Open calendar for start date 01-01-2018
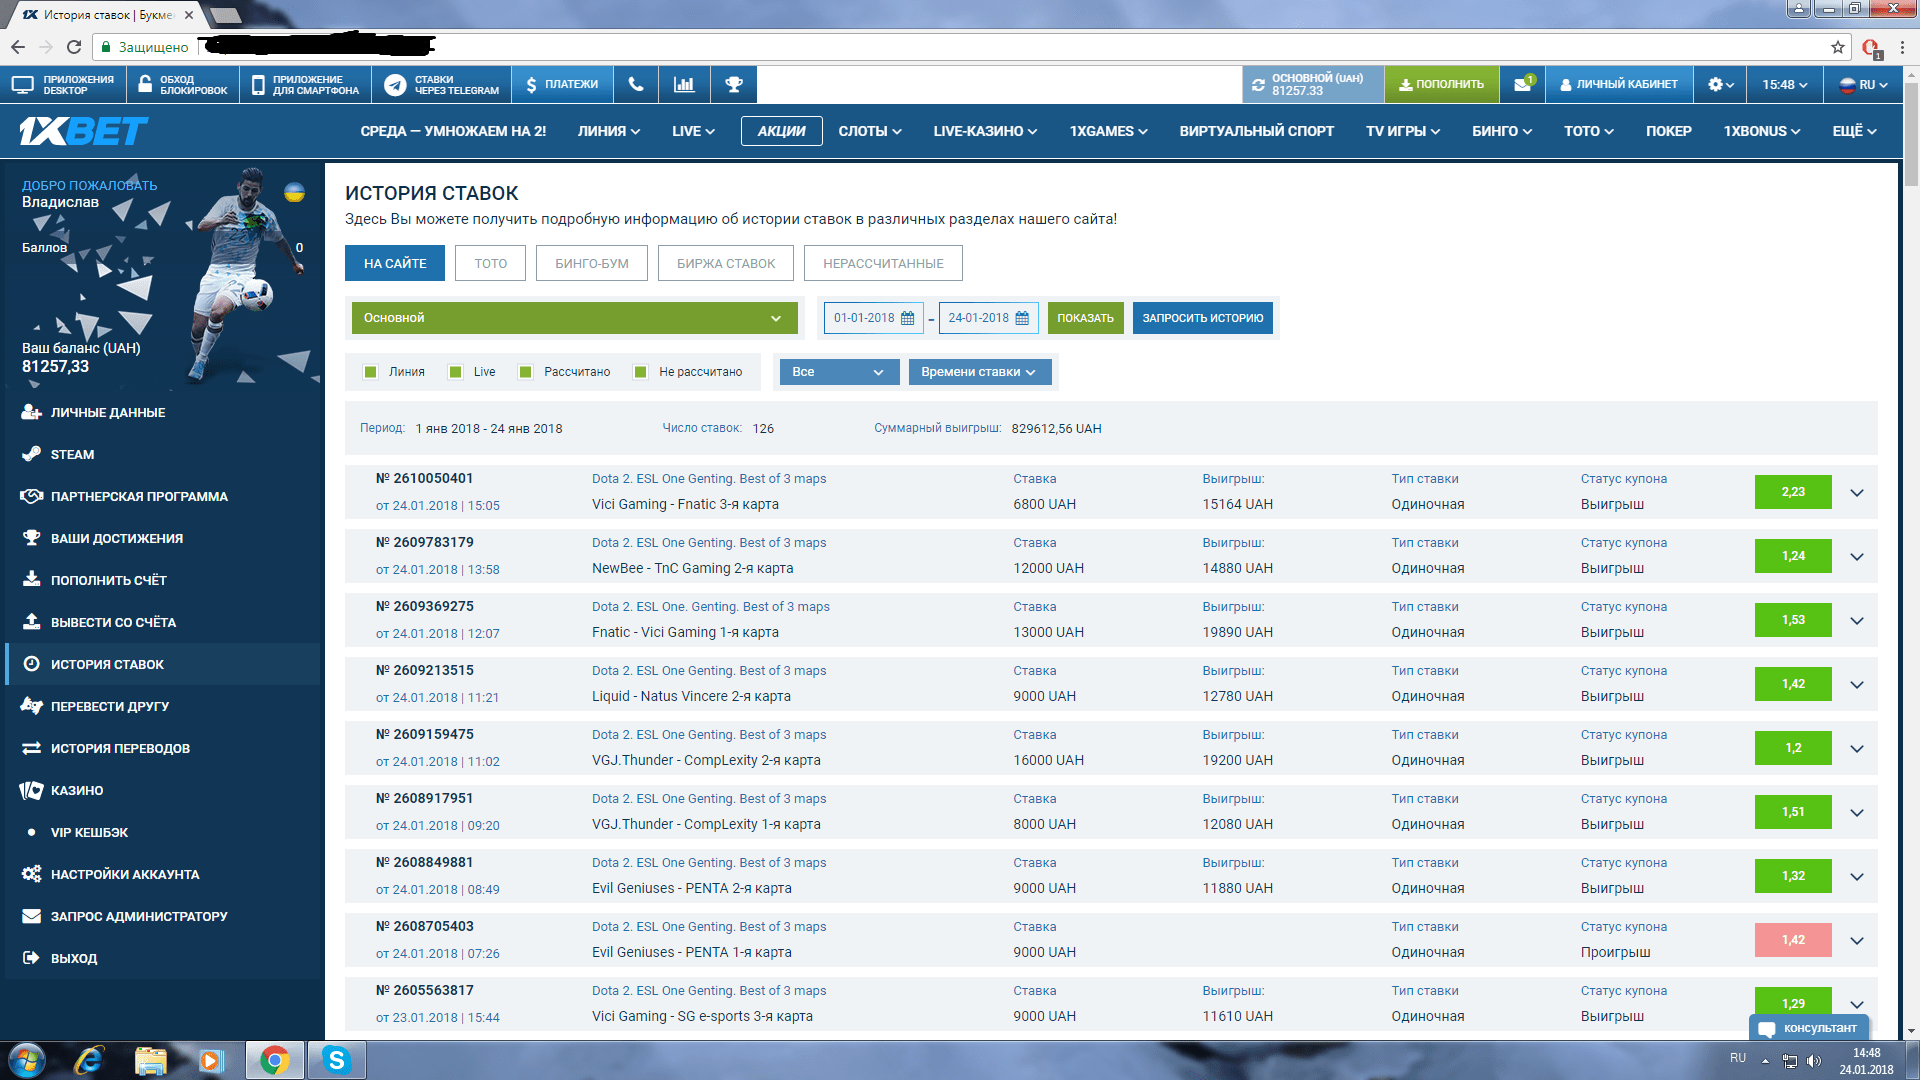Viewport: 1920px width, 1080px height. coord(907,318)
